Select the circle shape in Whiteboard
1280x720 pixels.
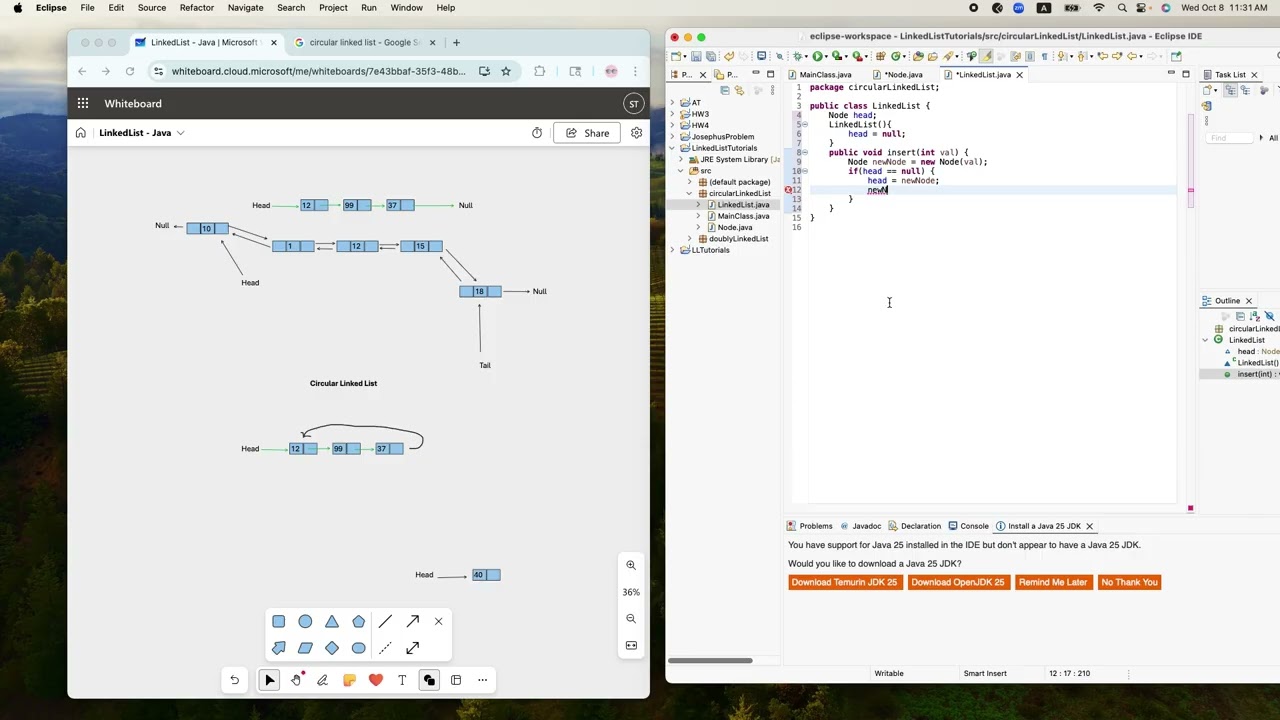(x=305, y=622)
